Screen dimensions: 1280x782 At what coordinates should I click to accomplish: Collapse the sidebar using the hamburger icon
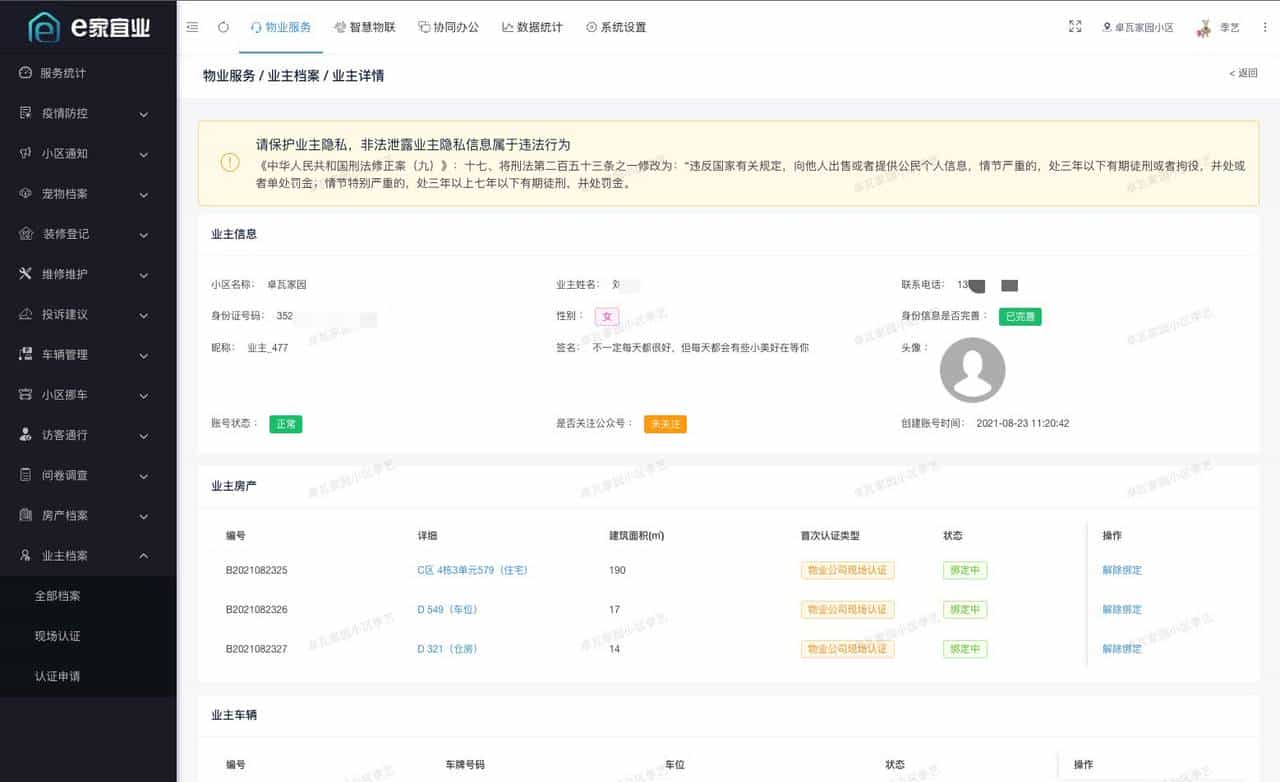click(x=192, y=27)
